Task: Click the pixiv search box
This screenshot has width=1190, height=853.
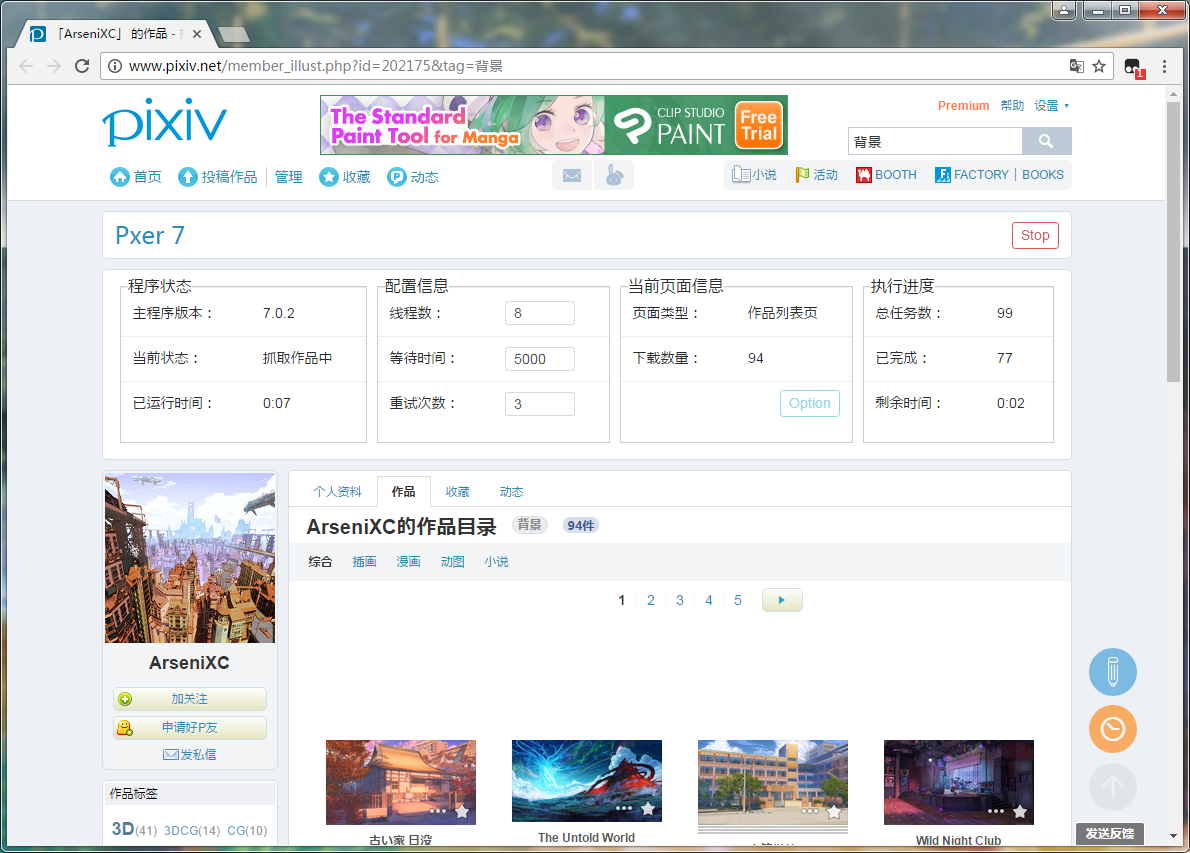Action: 935,141
